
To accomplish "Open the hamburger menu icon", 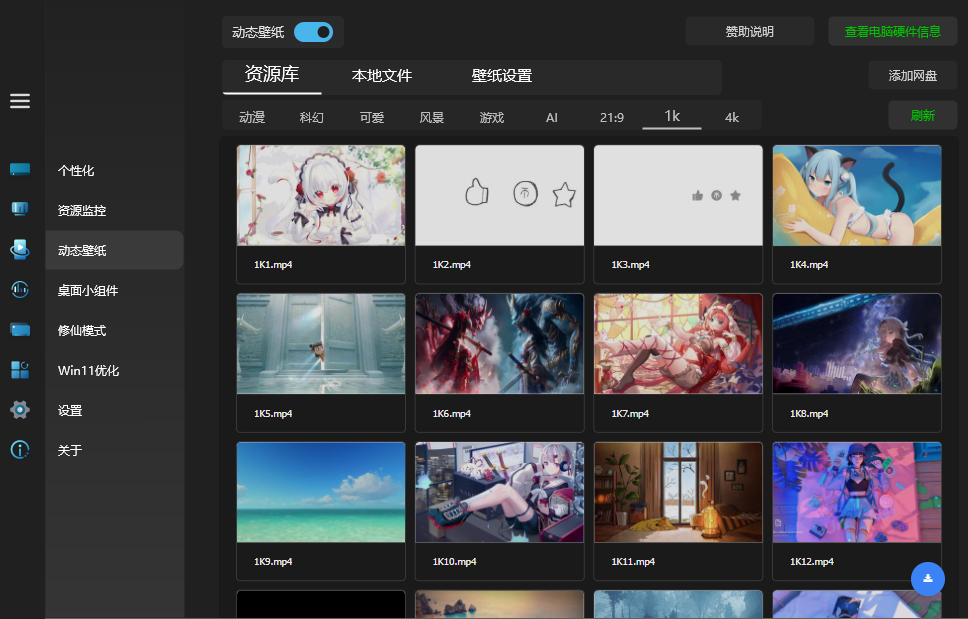I will coord(20,101).
